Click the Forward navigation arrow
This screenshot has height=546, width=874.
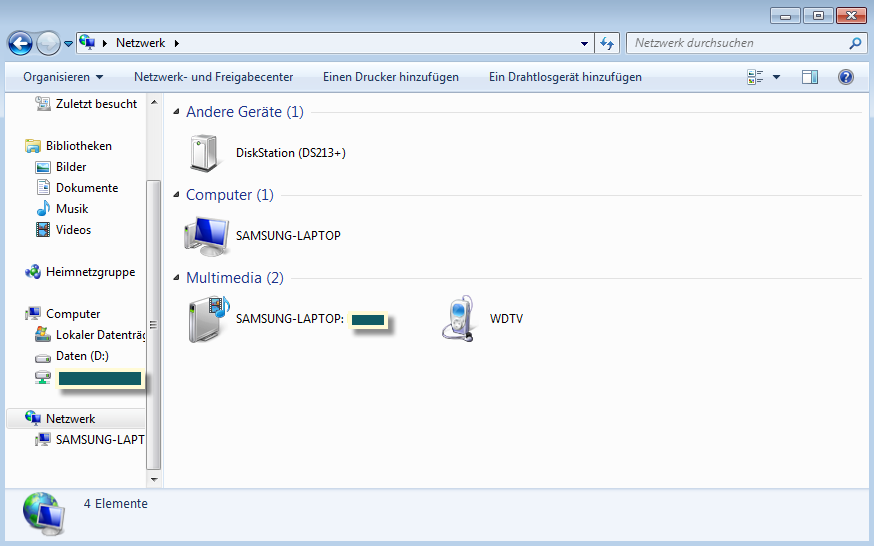coord(48,43)
